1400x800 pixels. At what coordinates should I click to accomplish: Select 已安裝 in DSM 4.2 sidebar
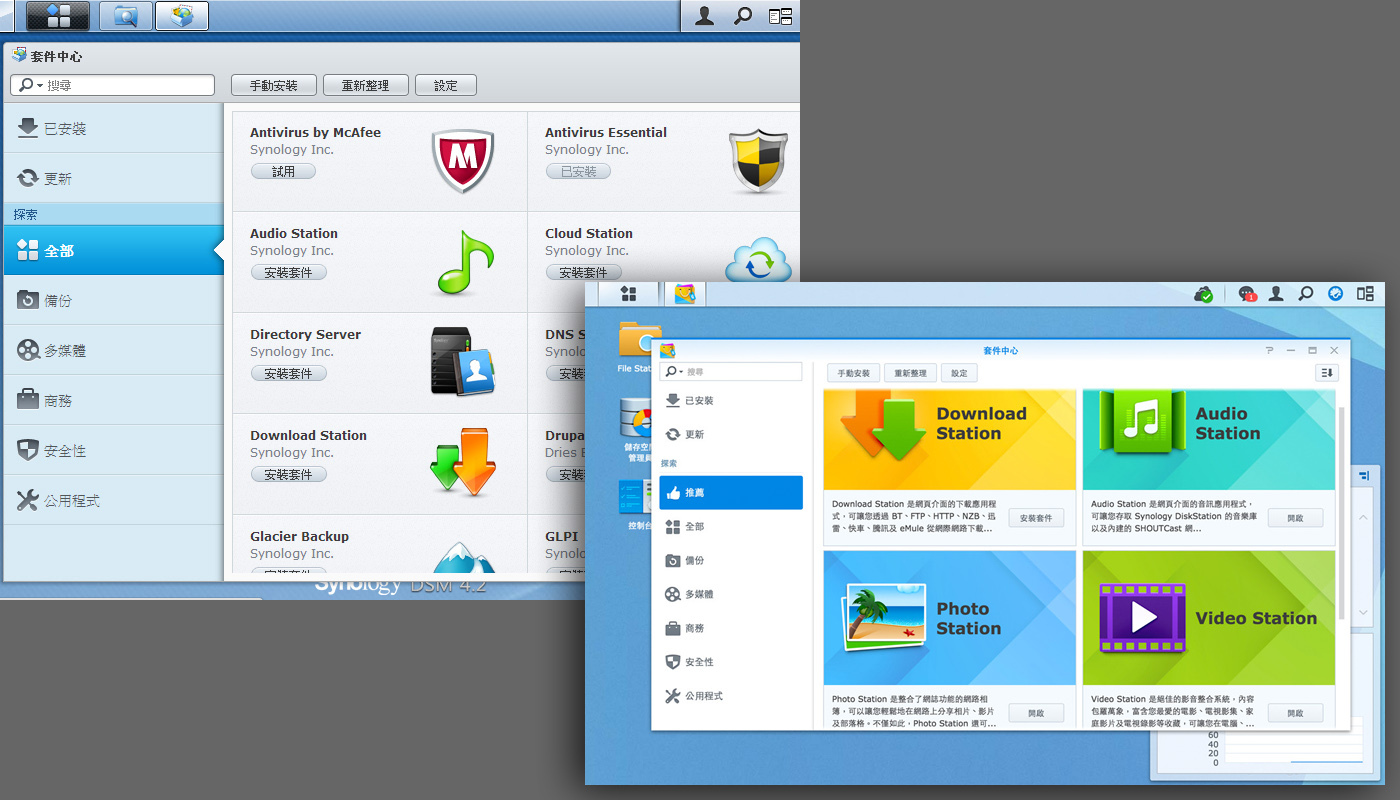[x=113, y=128]
